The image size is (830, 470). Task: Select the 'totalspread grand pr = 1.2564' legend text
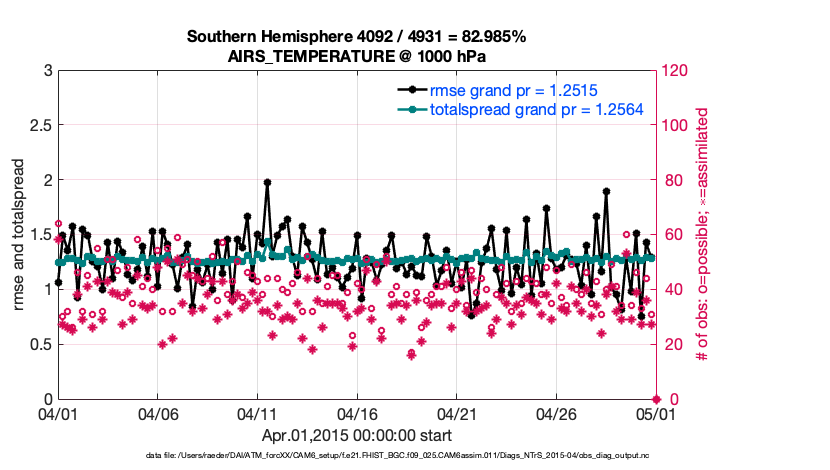(x=536, y=110)
